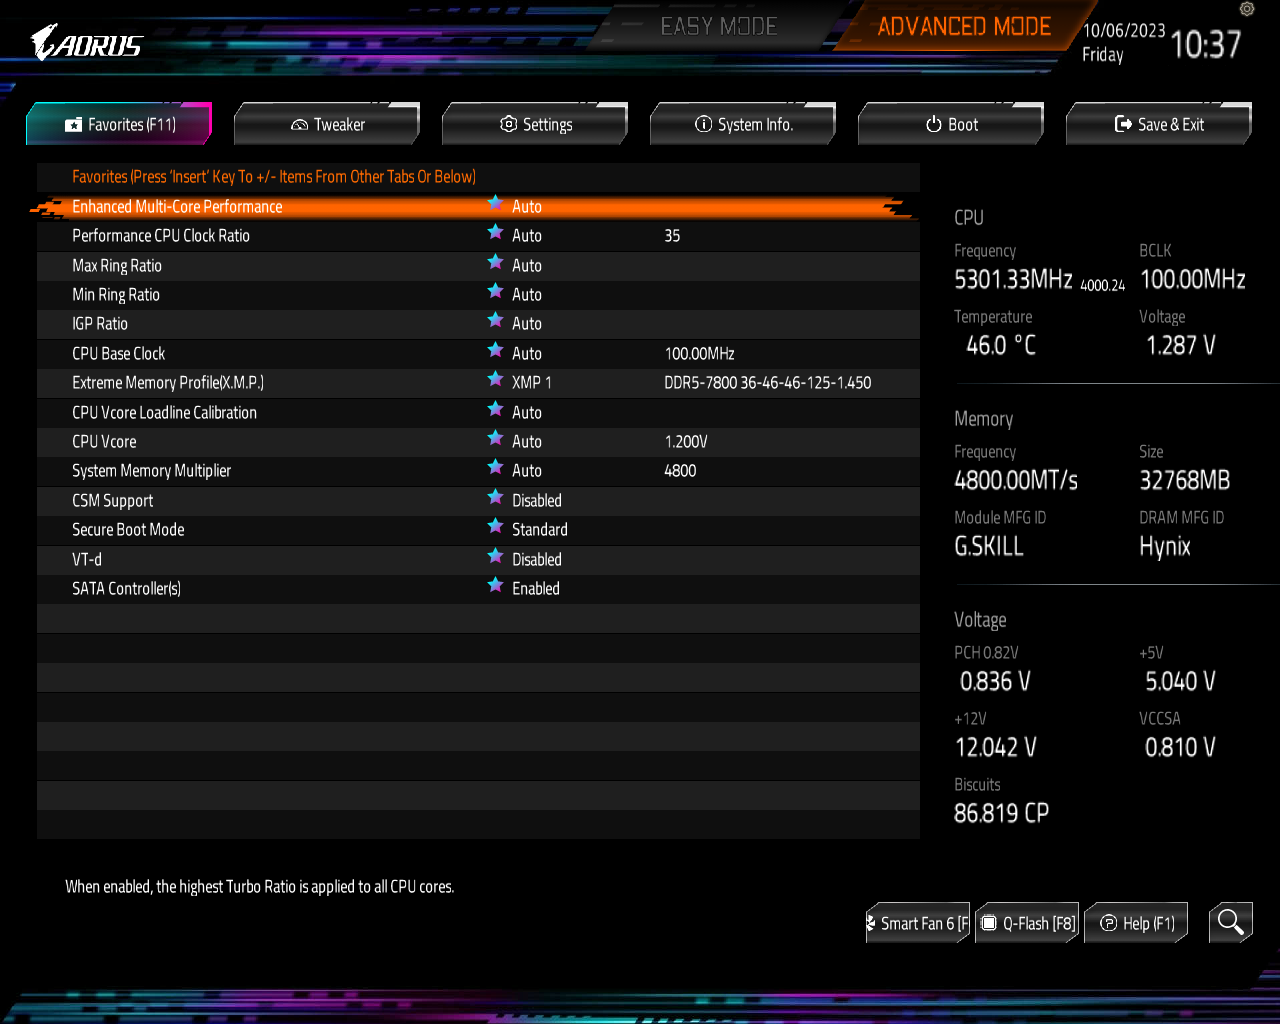Open Secure Boot Mode Standard option
This screenshot has height=1024, width=1280.
pyautogui.click(x=540, y=530)
